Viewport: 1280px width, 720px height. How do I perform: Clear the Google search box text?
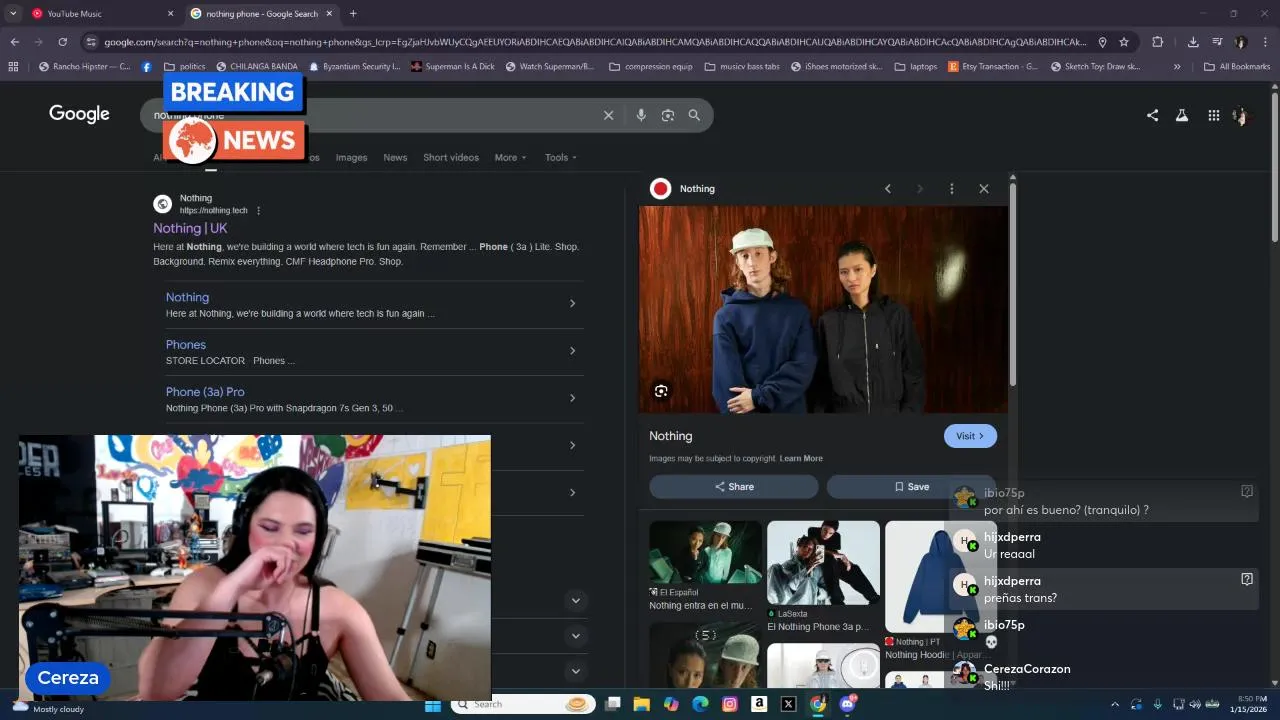coord(608,115)
